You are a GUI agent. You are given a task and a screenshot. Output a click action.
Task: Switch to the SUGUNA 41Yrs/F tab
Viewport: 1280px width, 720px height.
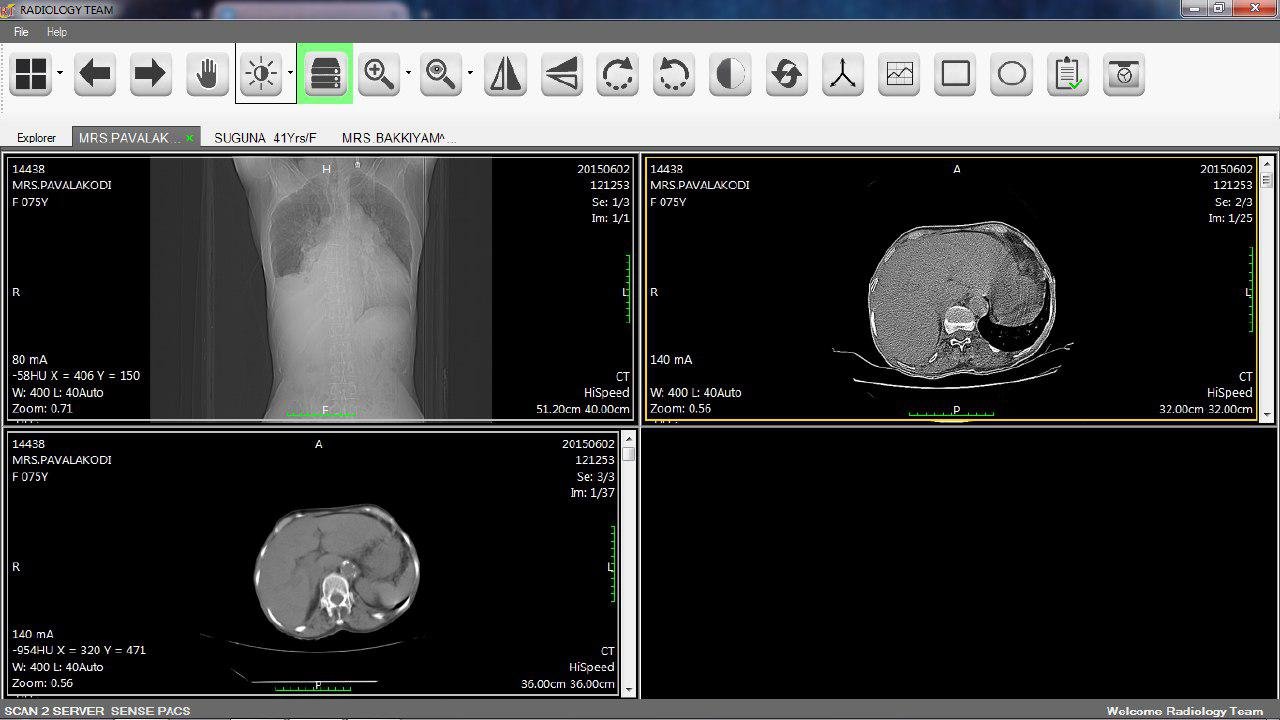pos(265,138)
